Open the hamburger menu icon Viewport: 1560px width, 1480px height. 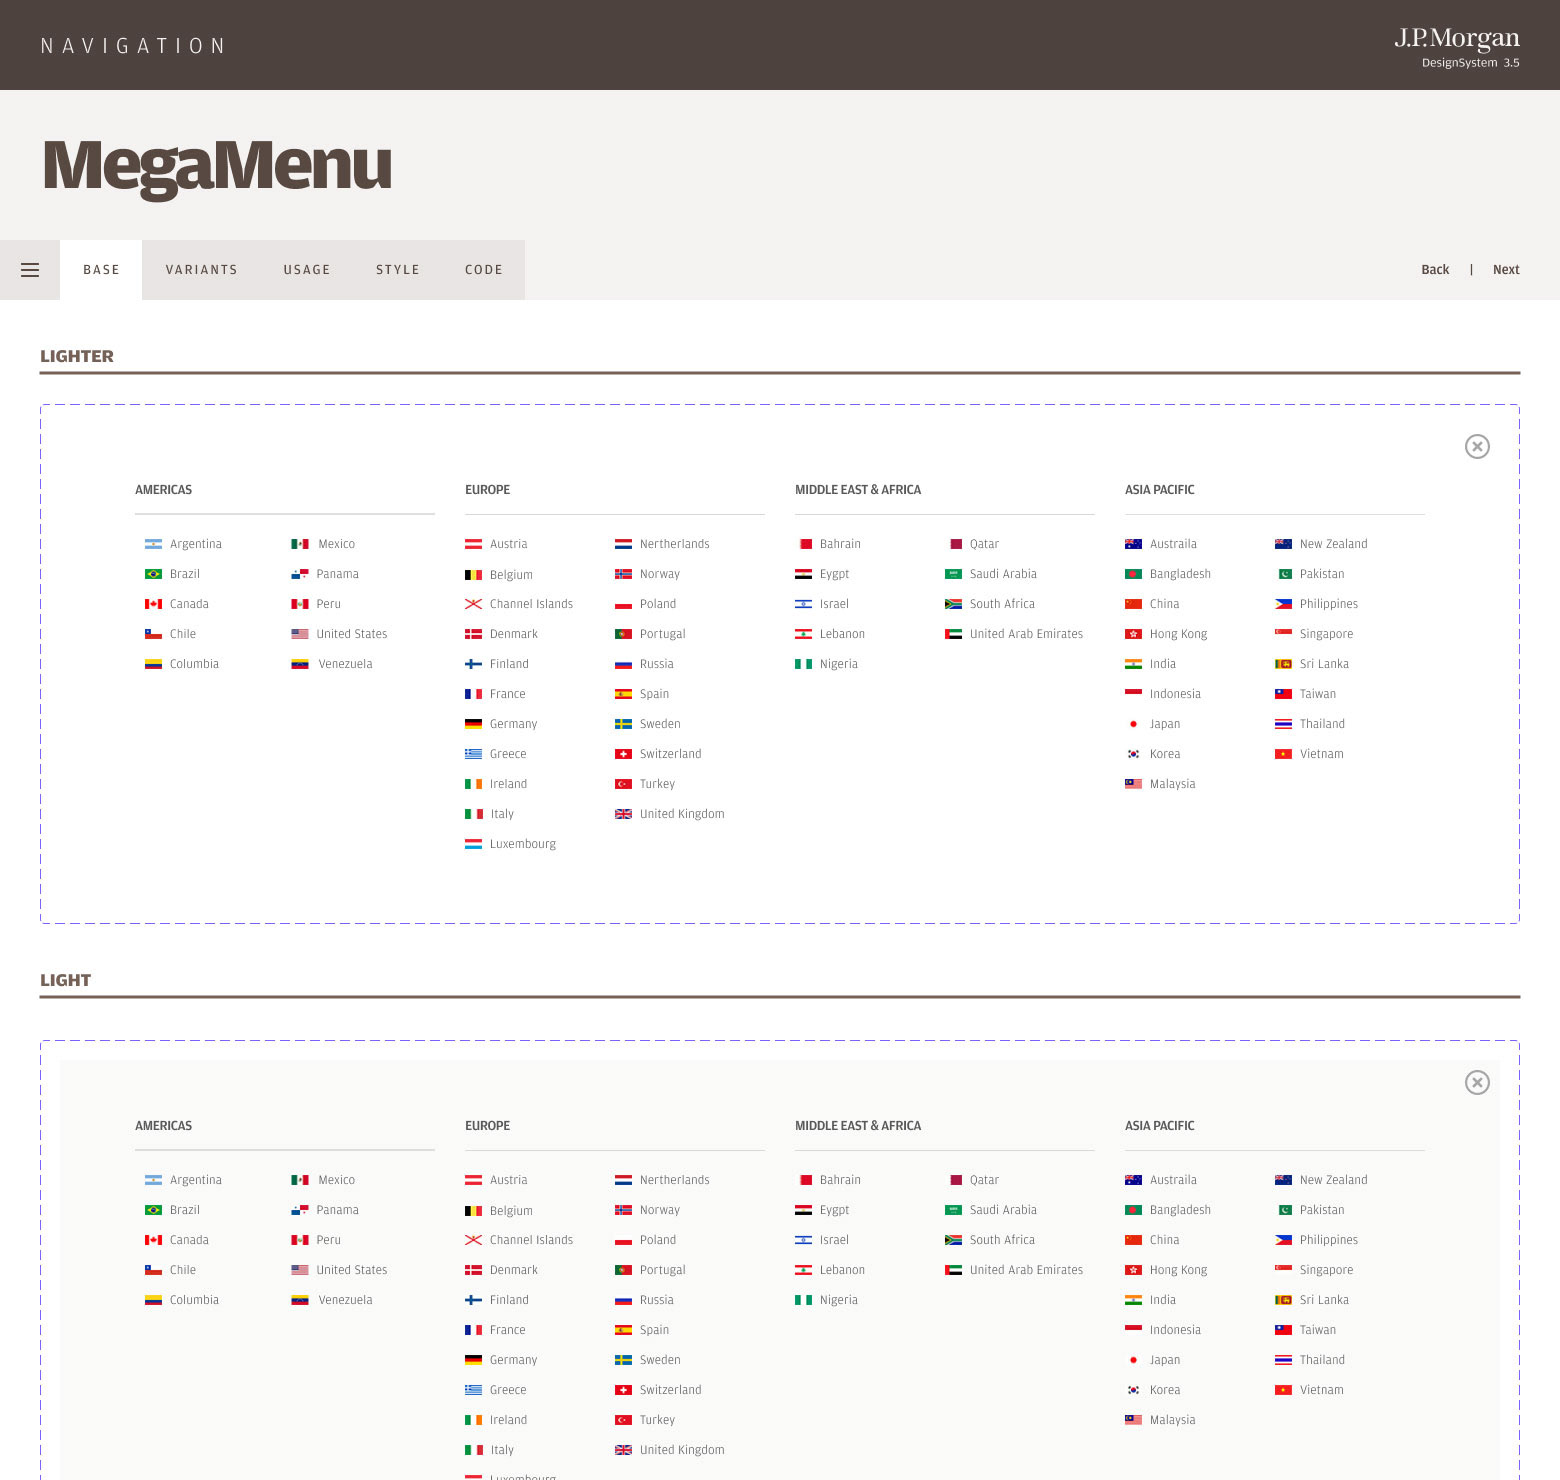30,270
